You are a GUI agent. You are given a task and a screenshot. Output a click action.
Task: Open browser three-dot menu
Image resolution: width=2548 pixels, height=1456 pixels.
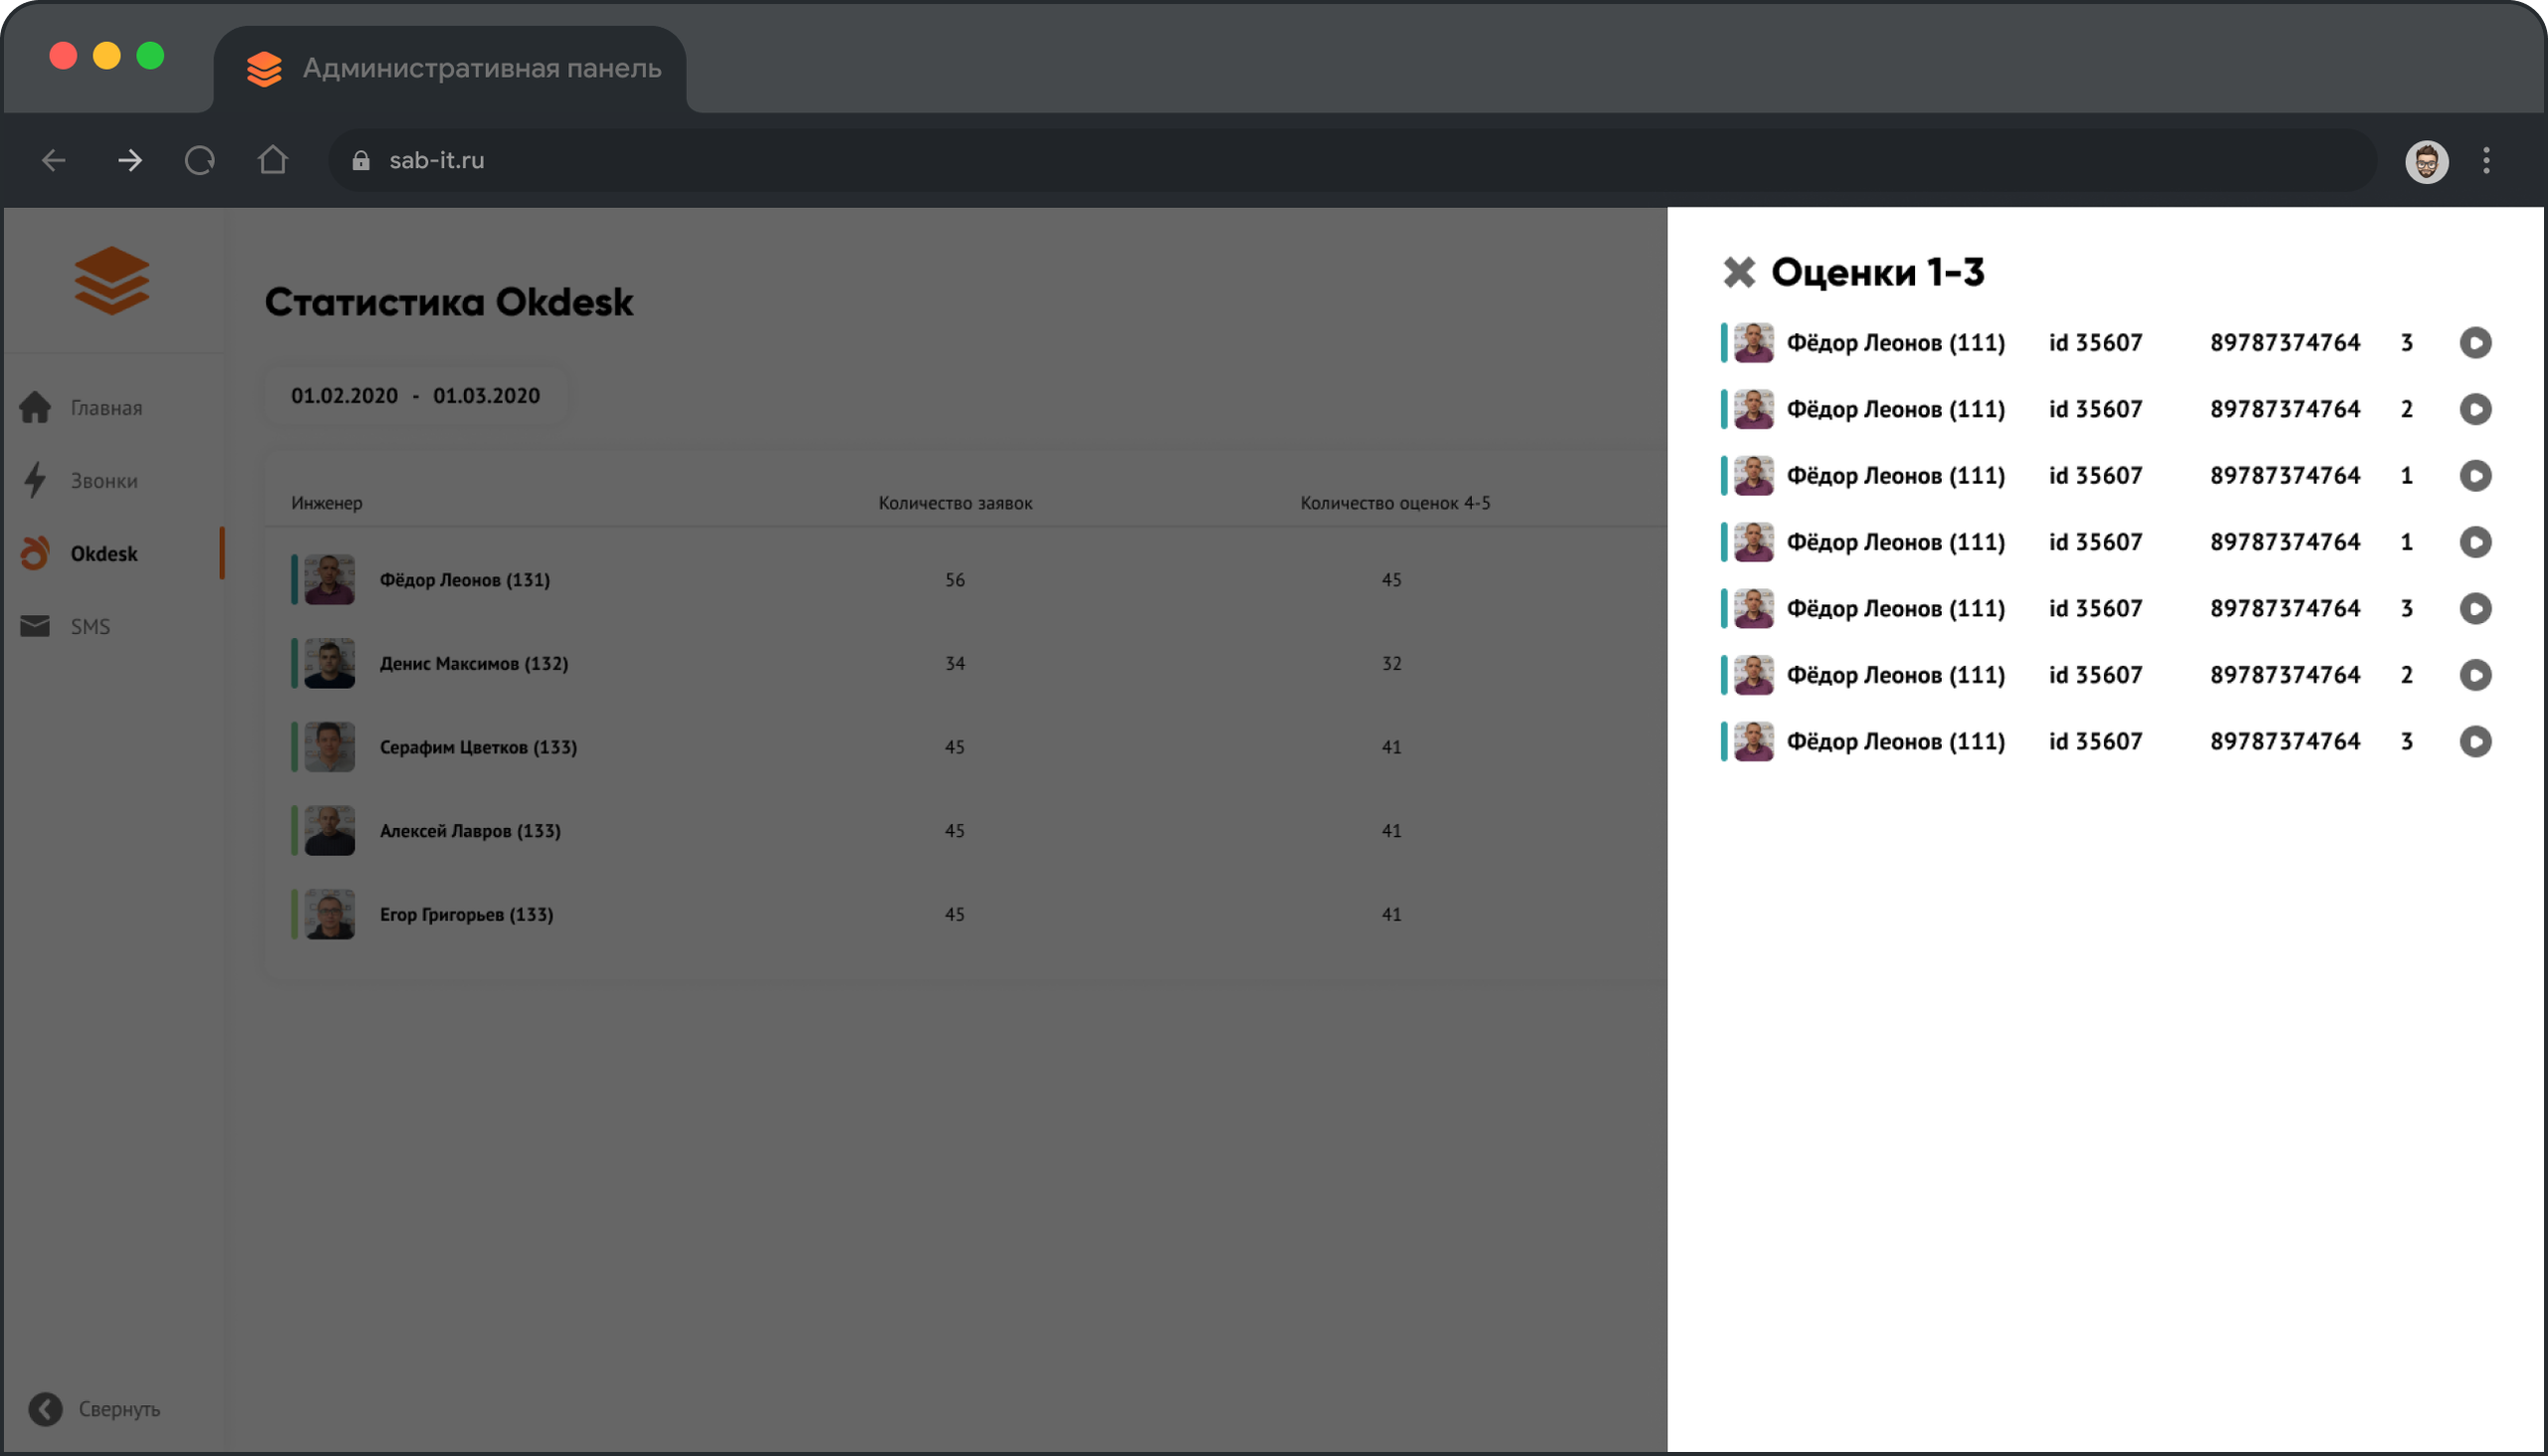click(2486, 161)
